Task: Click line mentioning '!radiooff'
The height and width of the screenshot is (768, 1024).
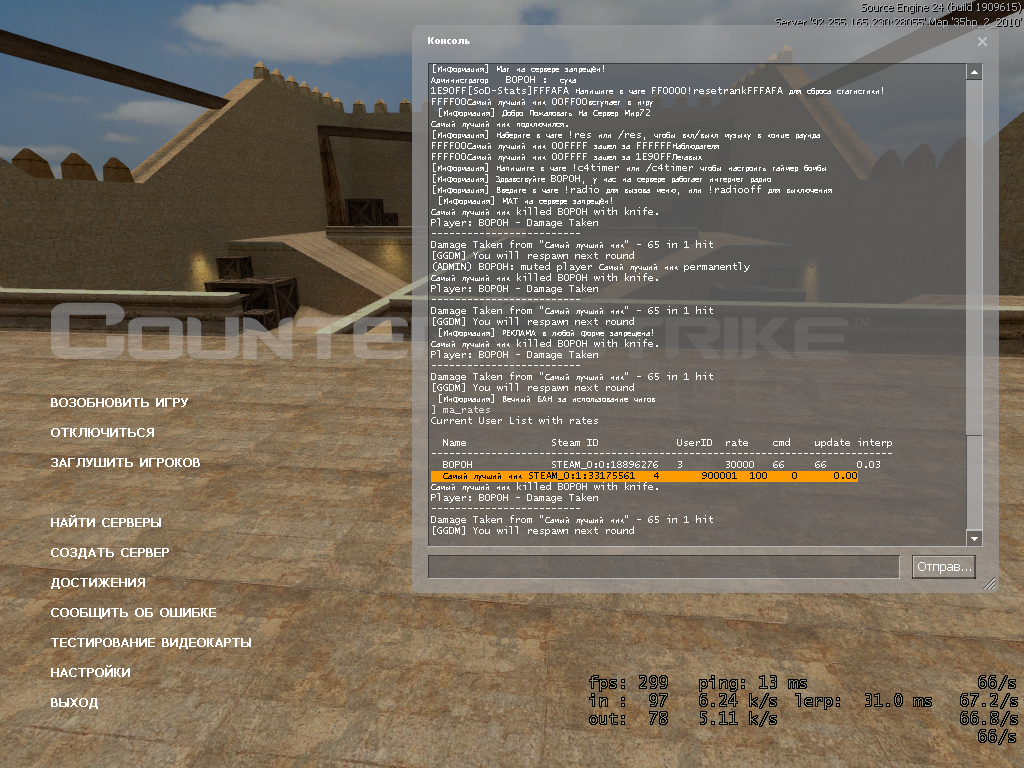Action: 632,191
